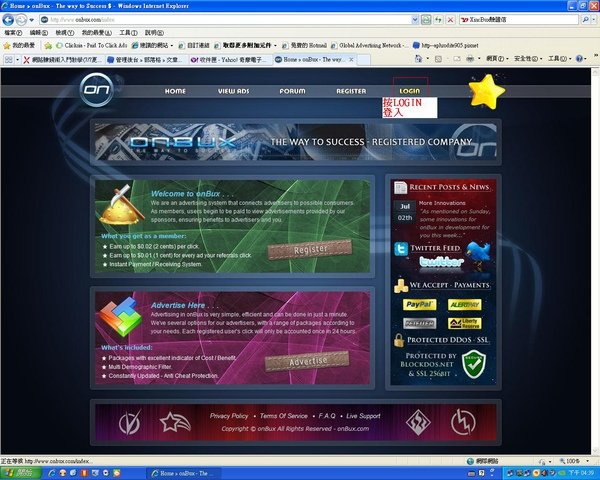Open the 網頁(P) command bar dropdown
Screen dimensions: 600x480
point(497,59)
